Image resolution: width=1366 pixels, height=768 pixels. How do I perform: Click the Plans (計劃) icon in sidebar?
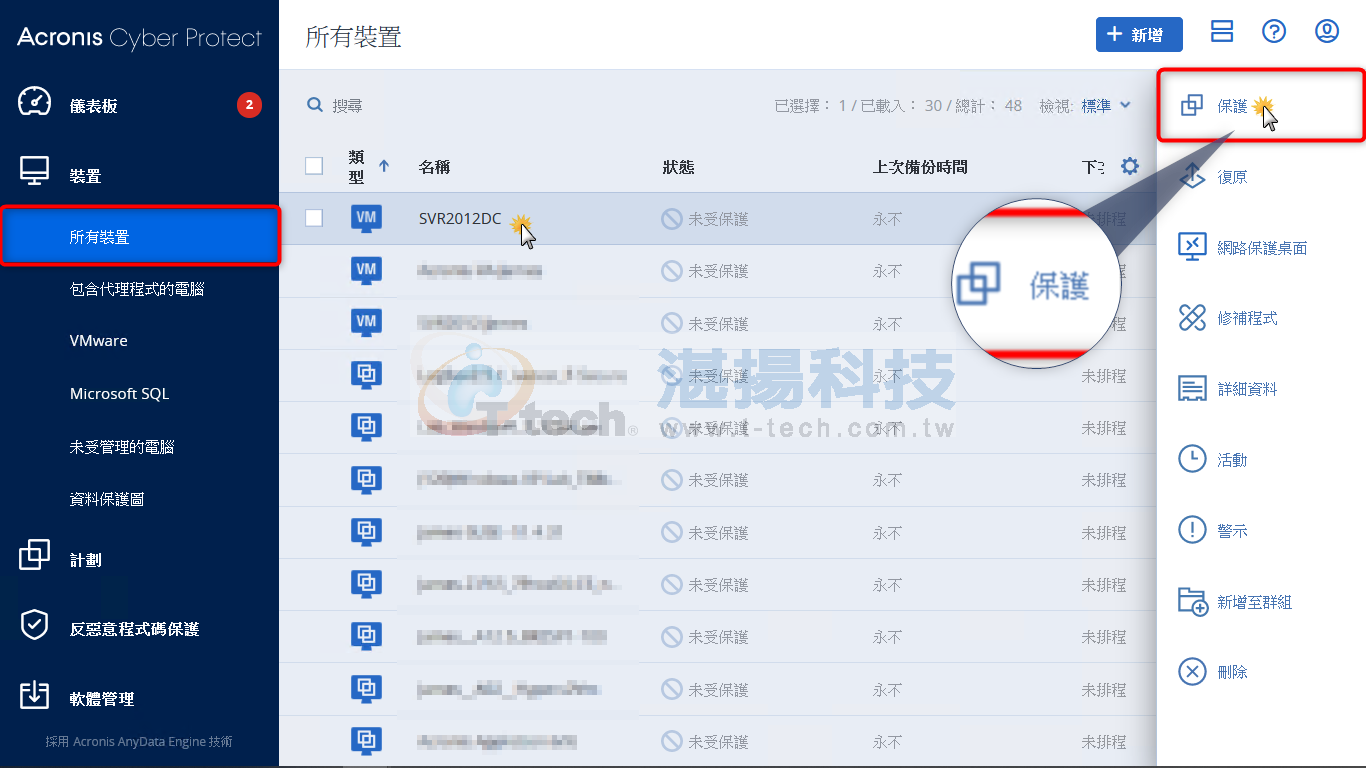pyautogui.click(x=35, y=556)
